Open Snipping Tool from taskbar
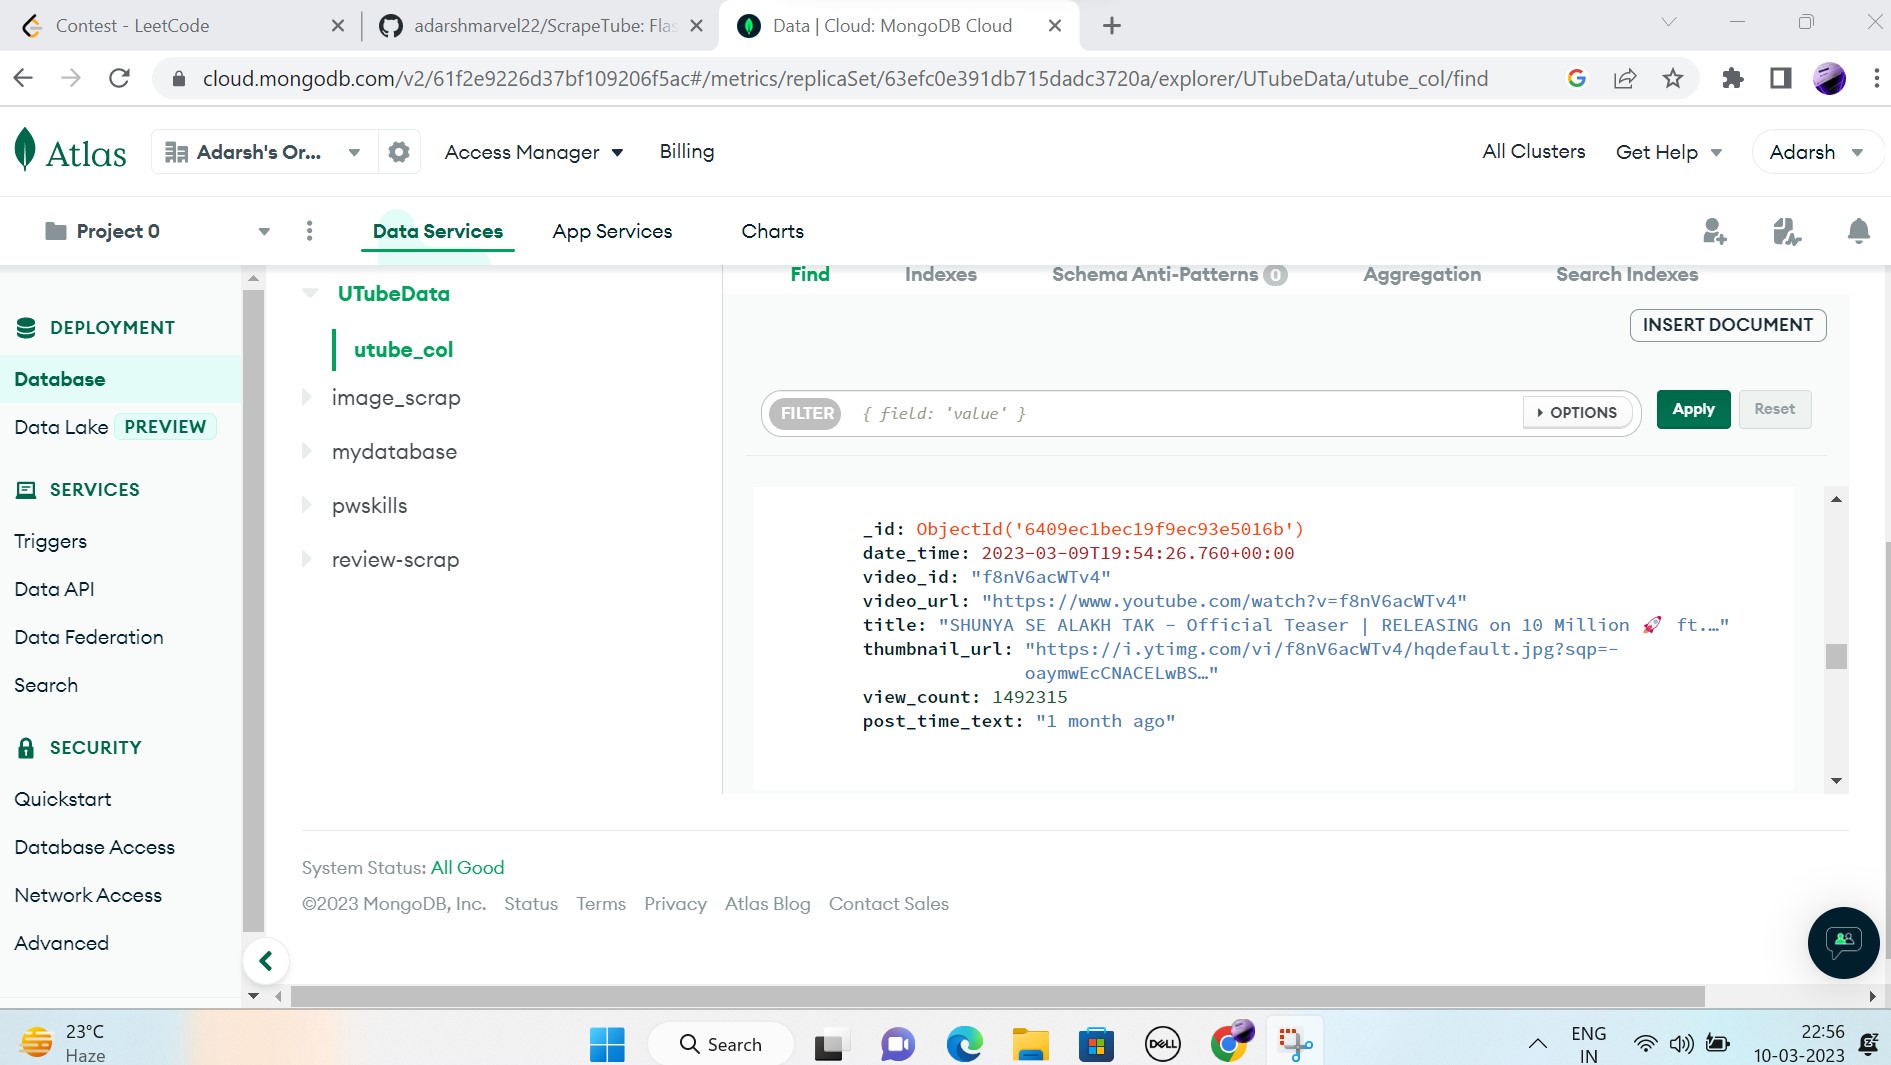 point(1295,1044)
